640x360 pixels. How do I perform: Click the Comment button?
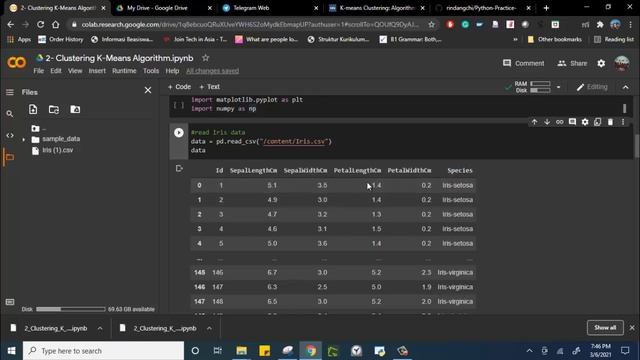click(524, 63)
